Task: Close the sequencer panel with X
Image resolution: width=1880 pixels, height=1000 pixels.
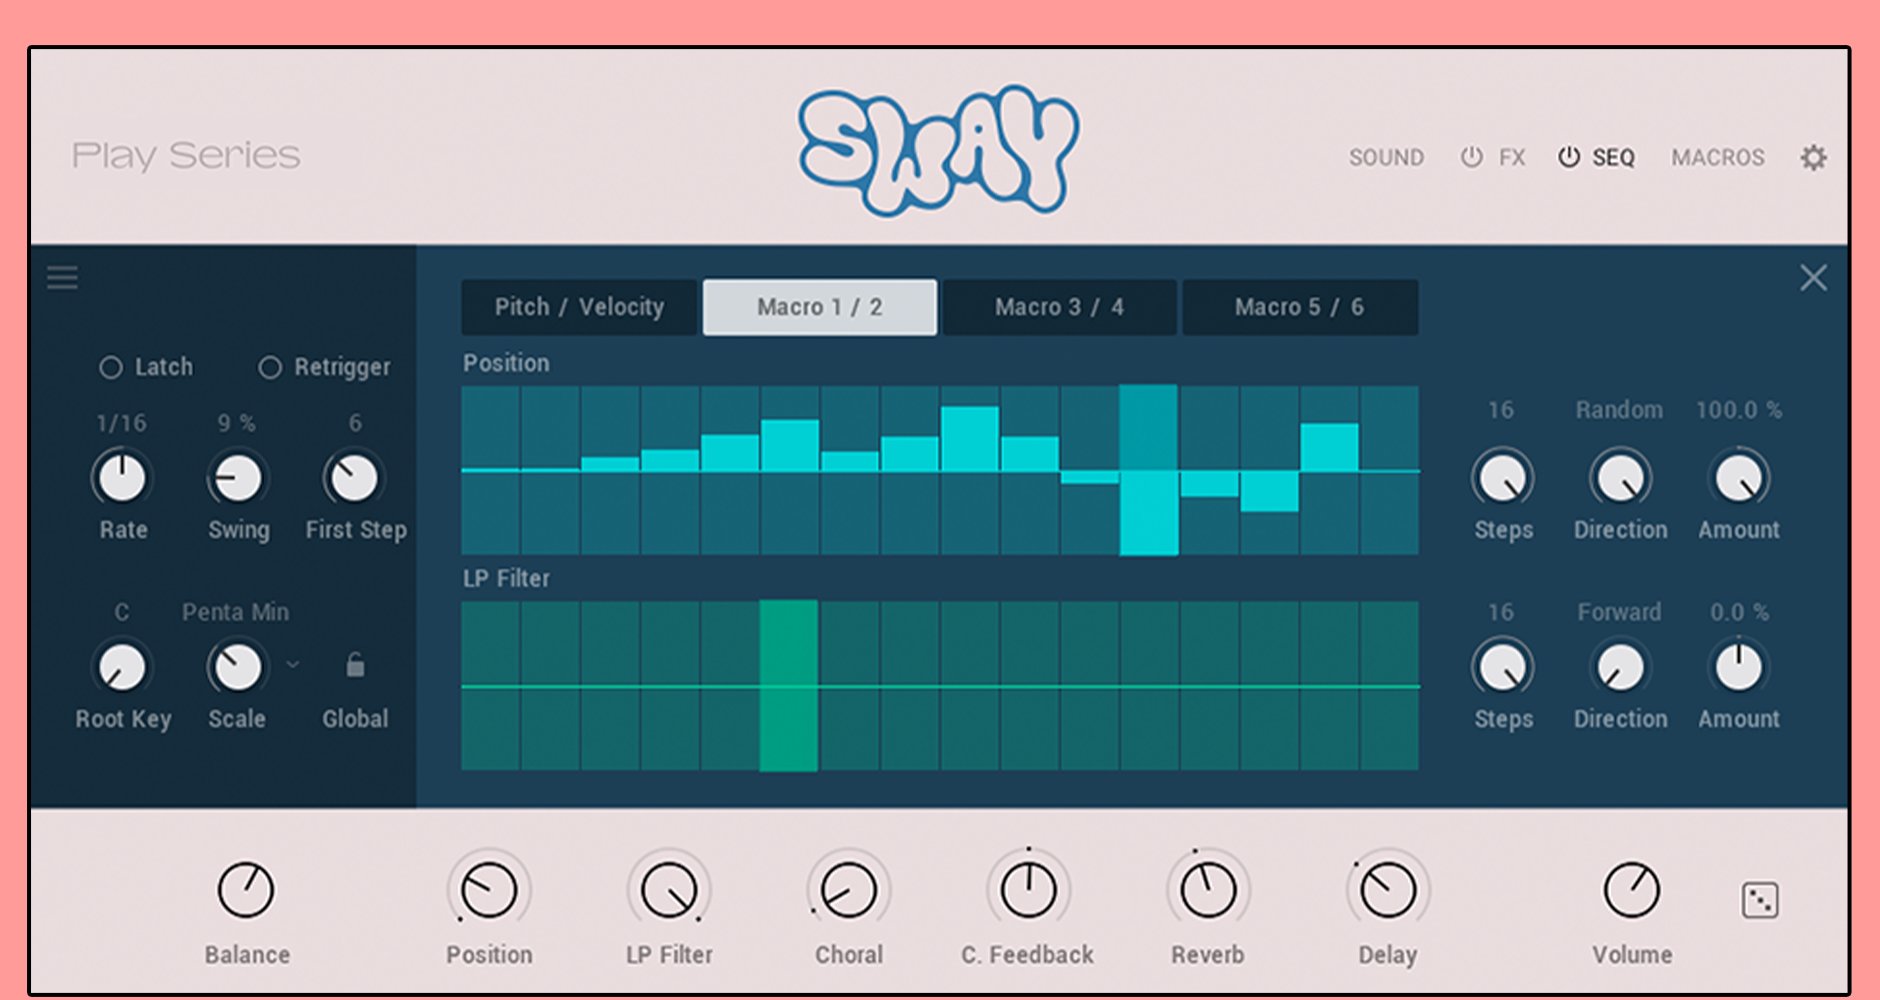Action: [x=1813, y=278]
